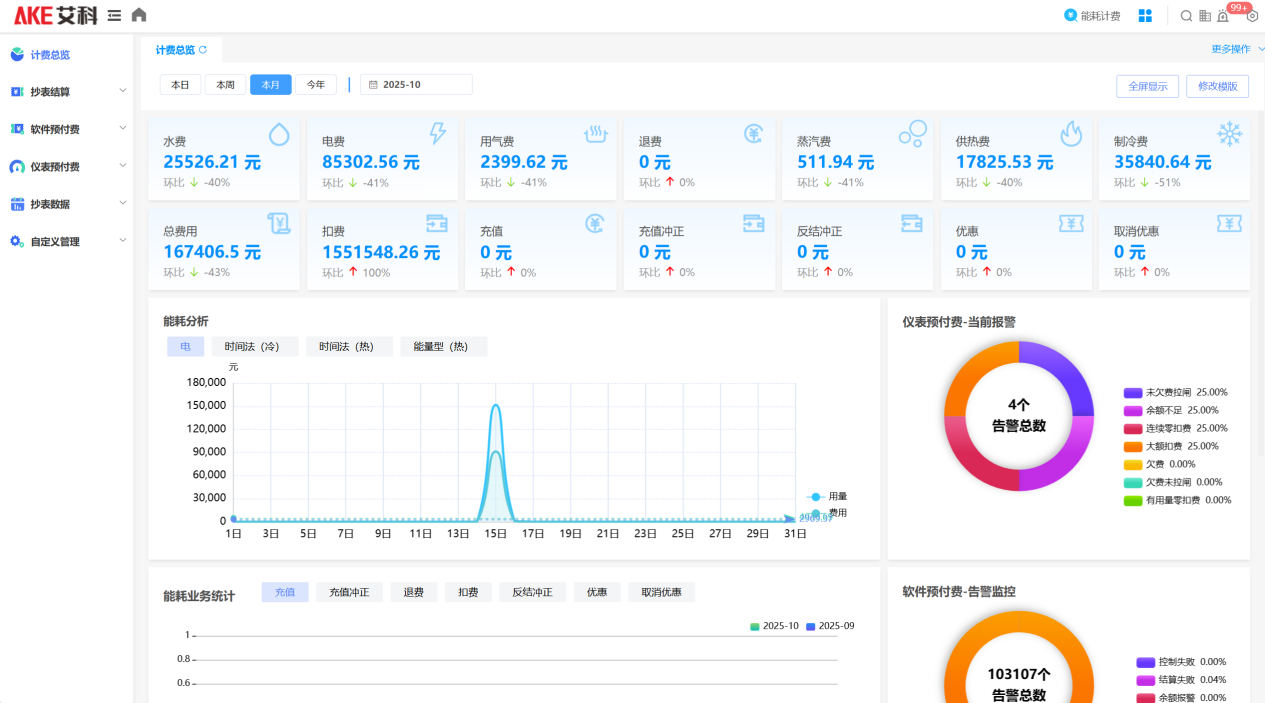The image size is (1265, 703).
Task: Open the search magnifier icon
Action: coord(1186,16)
